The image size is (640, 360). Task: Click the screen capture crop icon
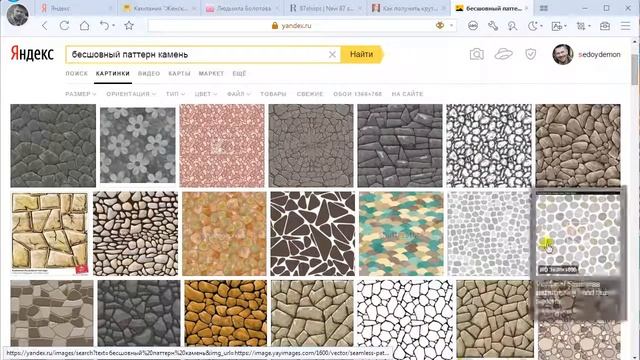(x=581, y=26)
